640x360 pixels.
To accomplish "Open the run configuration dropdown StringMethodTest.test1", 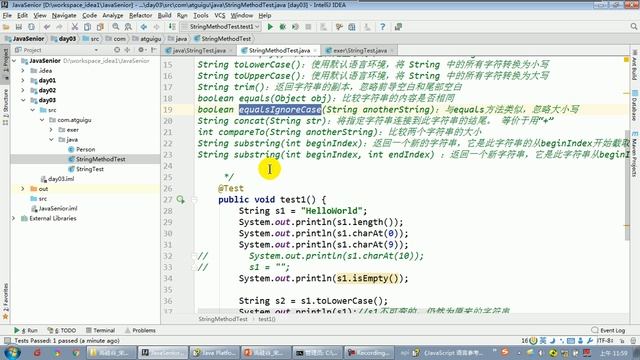I will point(220,27).
